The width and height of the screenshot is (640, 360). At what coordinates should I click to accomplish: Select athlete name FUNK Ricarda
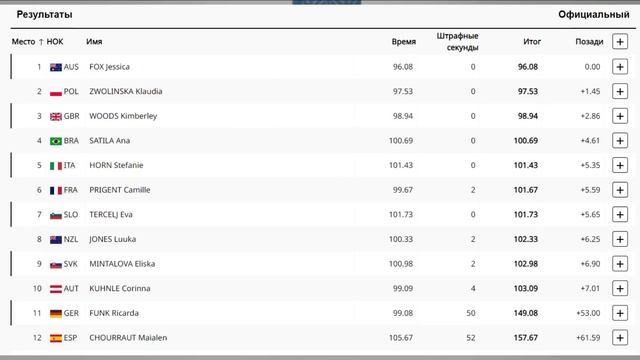114,313
